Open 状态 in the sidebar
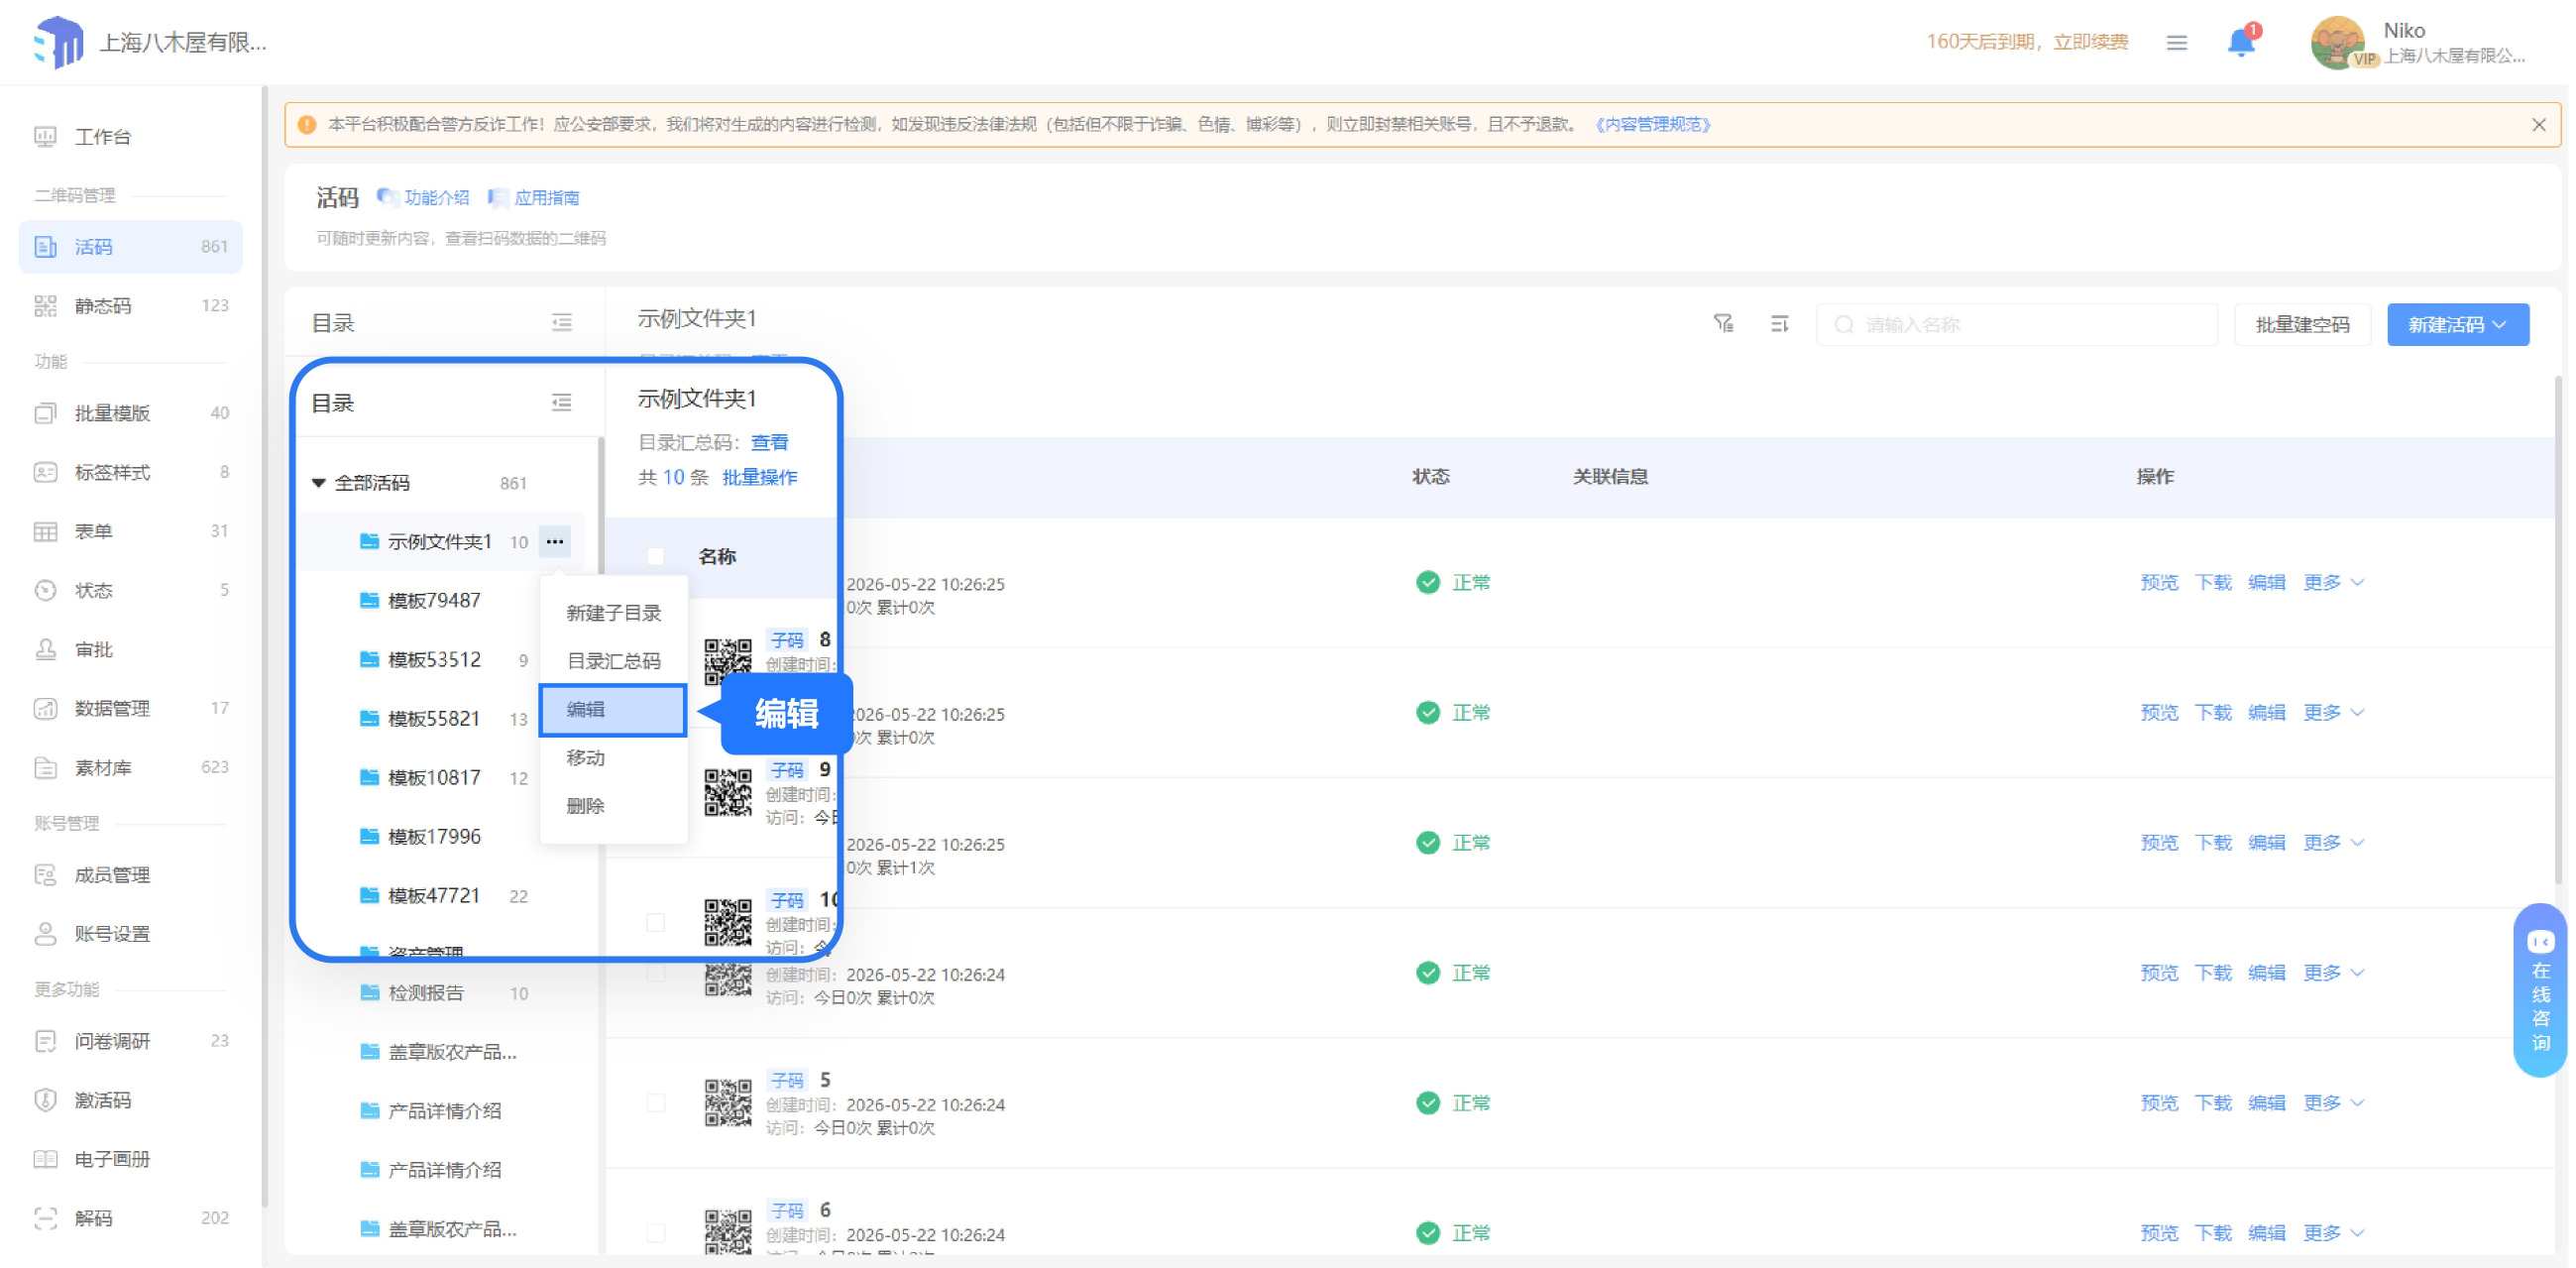2576x1268 pixels. point(130,590)
